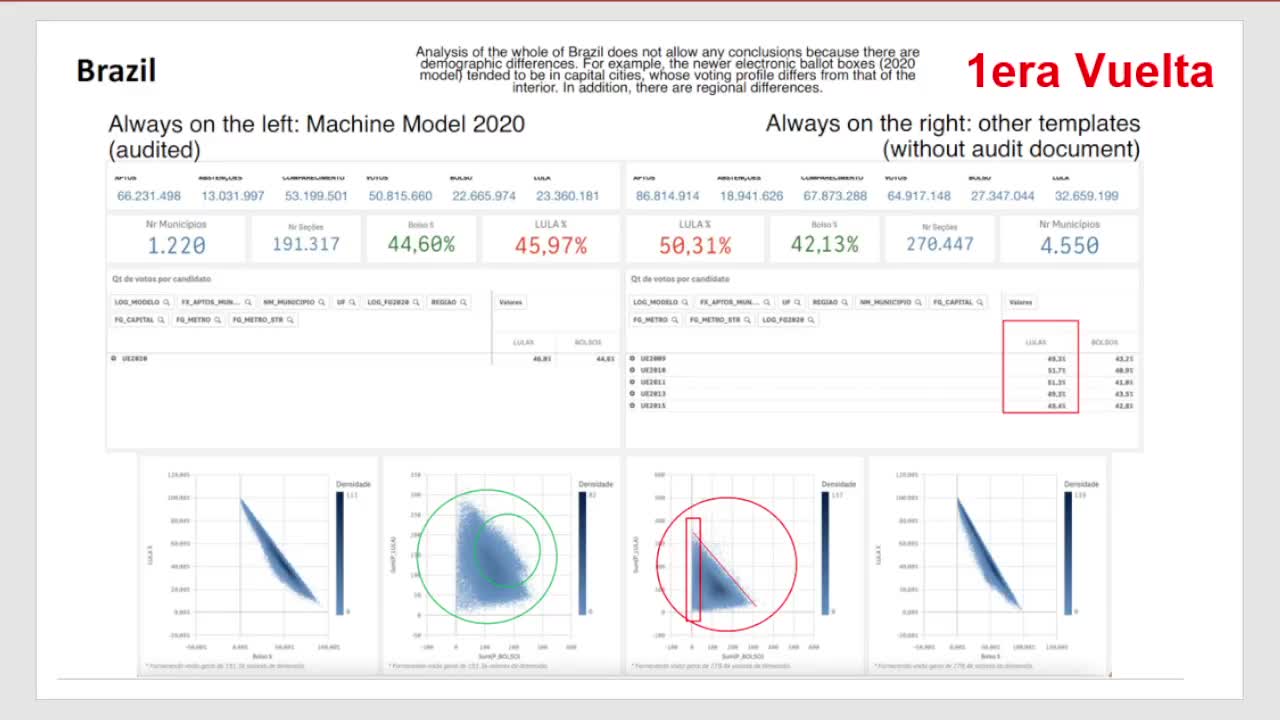Image resolution: width=1280 pixels, height=720 pixels.
Task: Click the BOLSO value 22.665.974
Action: pos(484,196)
